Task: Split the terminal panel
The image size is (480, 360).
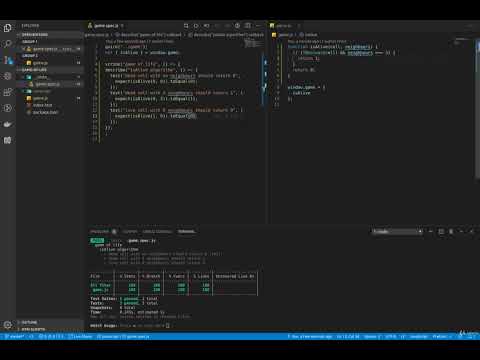Action: click(x=441, y=231)
